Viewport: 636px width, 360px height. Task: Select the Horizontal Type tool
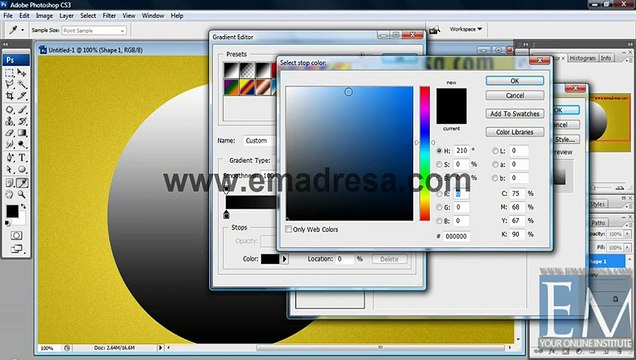pyautogui.click(x=22, y=158)
